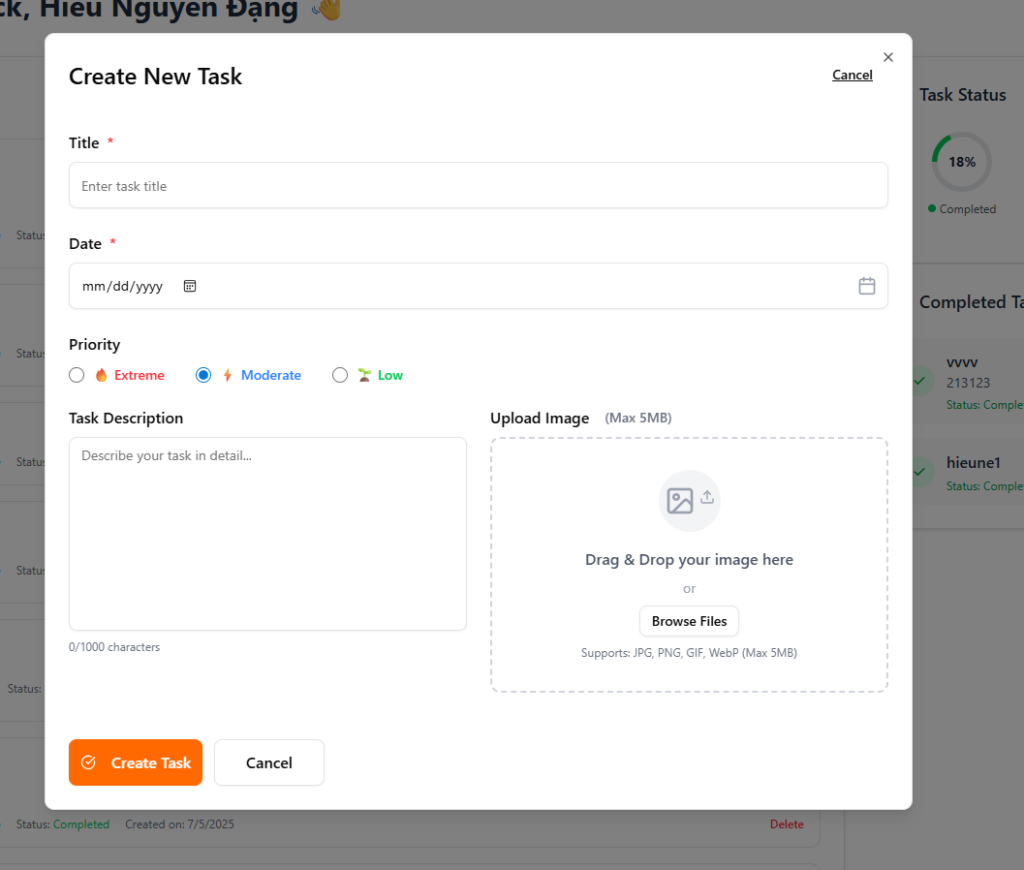Open the Browse Files picker
Screen dimensions: 1024x870
689,621
